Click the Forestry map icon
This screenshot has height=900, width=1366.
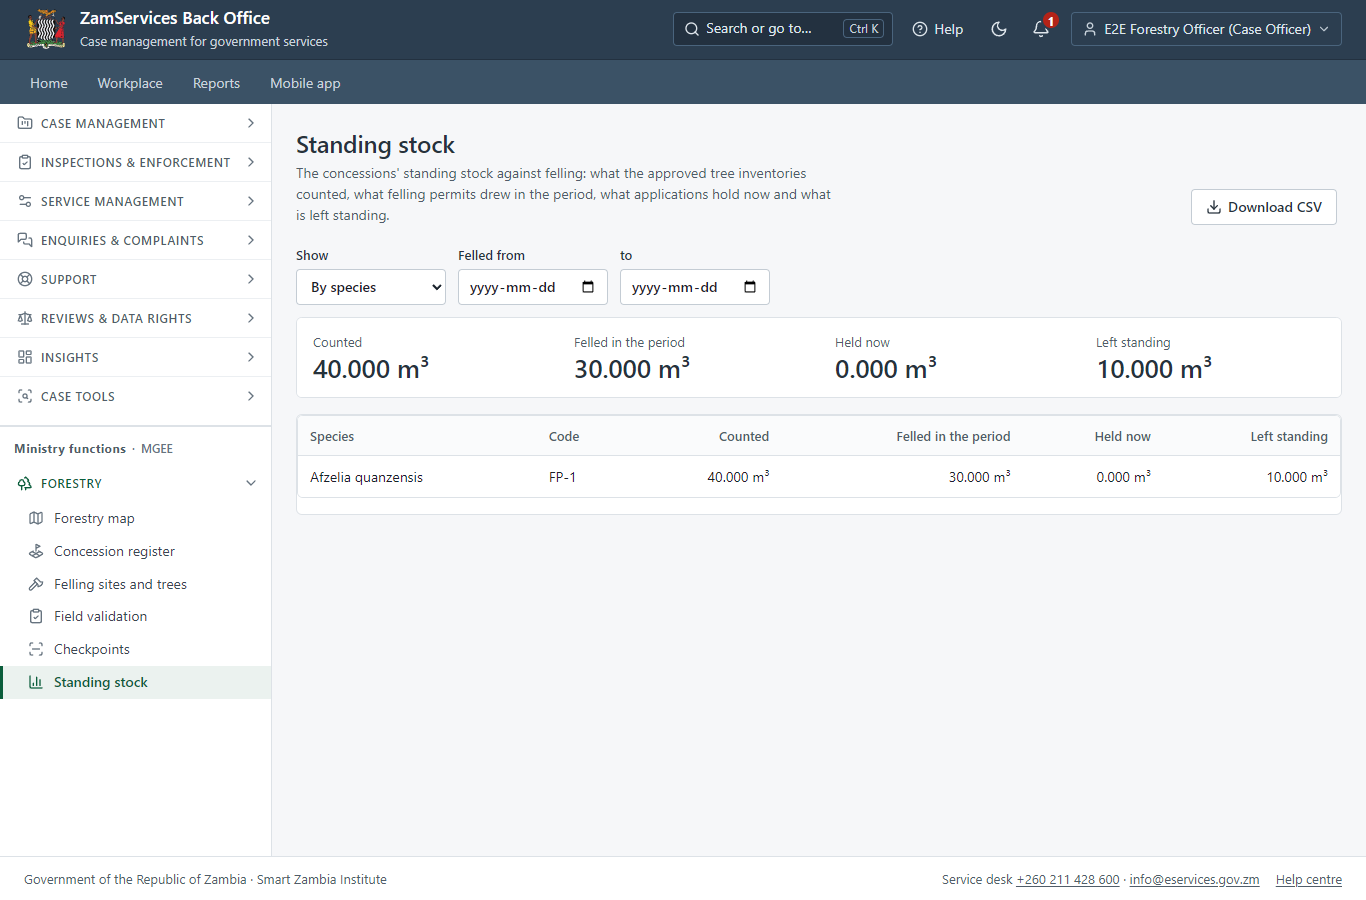click(x=36, y=518)
